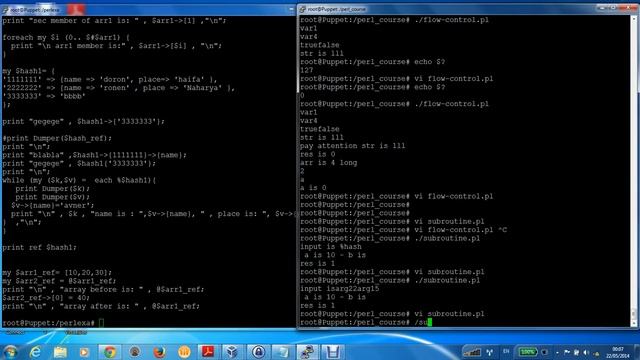Click '$v->{name}='avner';' code line
The image size is (640, 360).
53,205
